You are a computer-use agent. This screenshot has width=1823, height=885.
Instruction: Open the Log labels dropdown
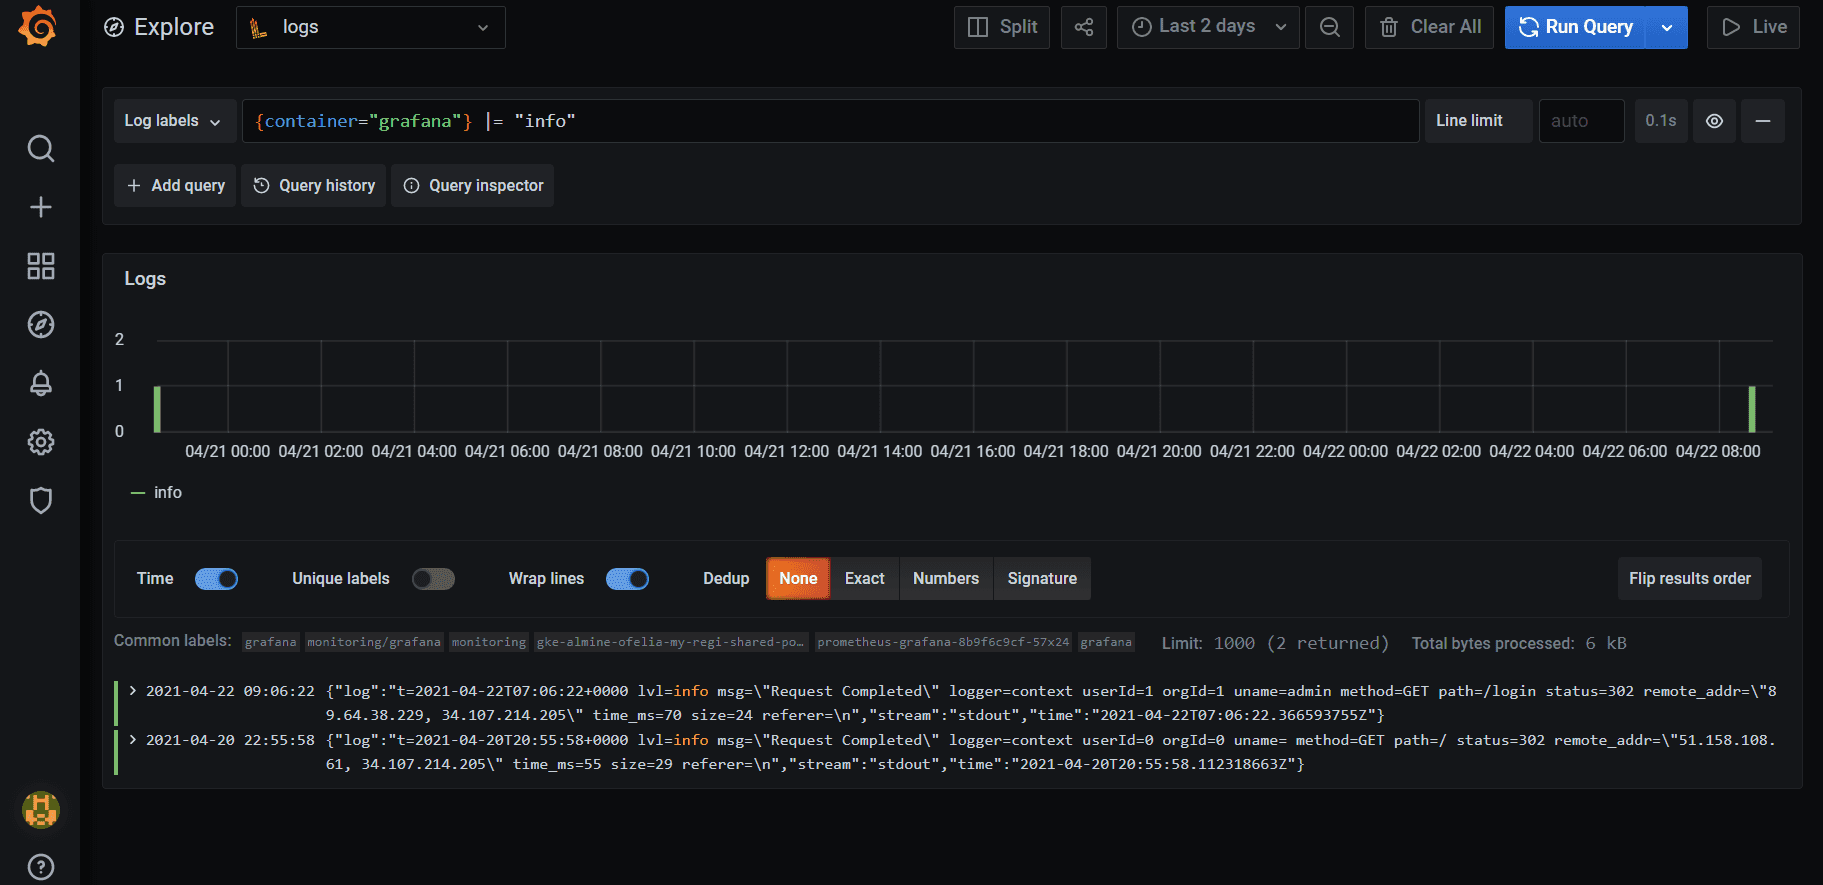coord(174,121)
